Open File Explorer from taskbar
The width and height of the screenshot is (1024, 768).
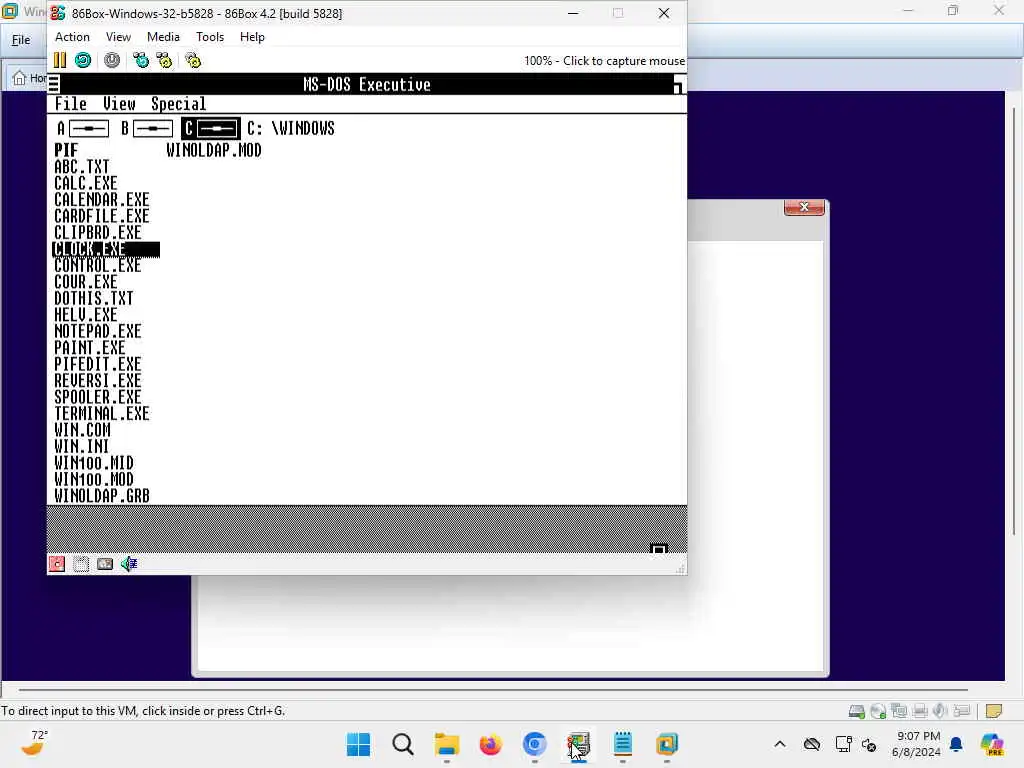click(447, 744)
